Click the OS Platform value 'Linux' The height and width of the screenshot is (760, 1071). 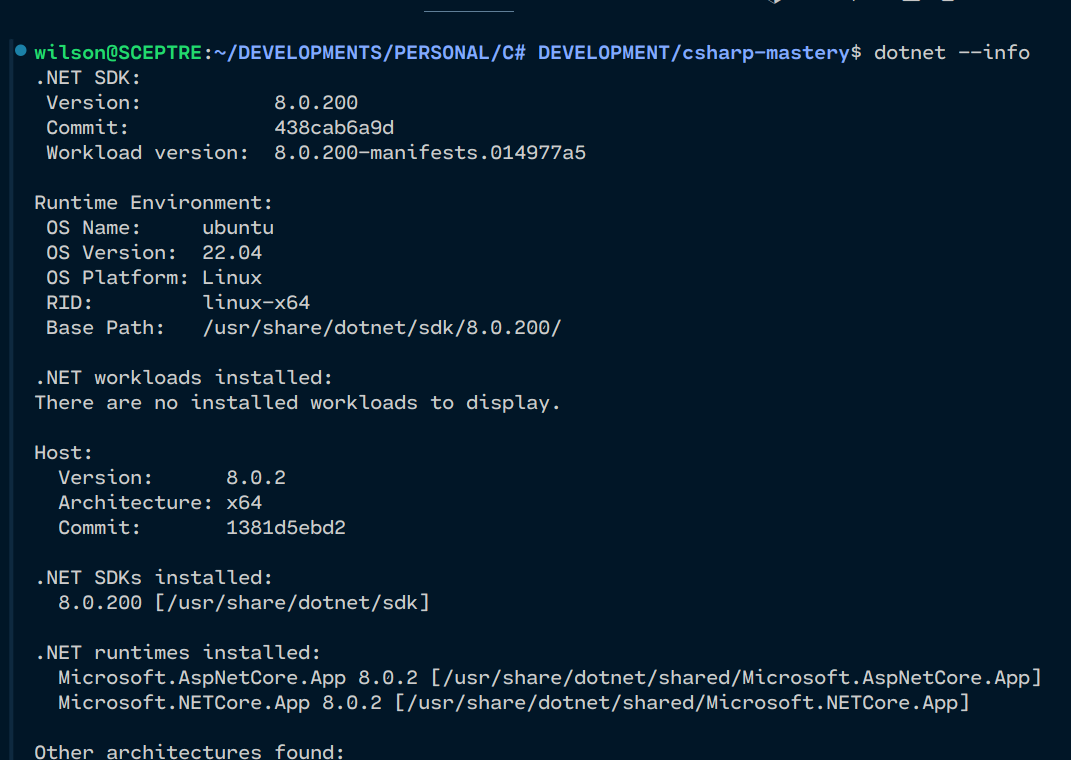[x=232, y=277]
